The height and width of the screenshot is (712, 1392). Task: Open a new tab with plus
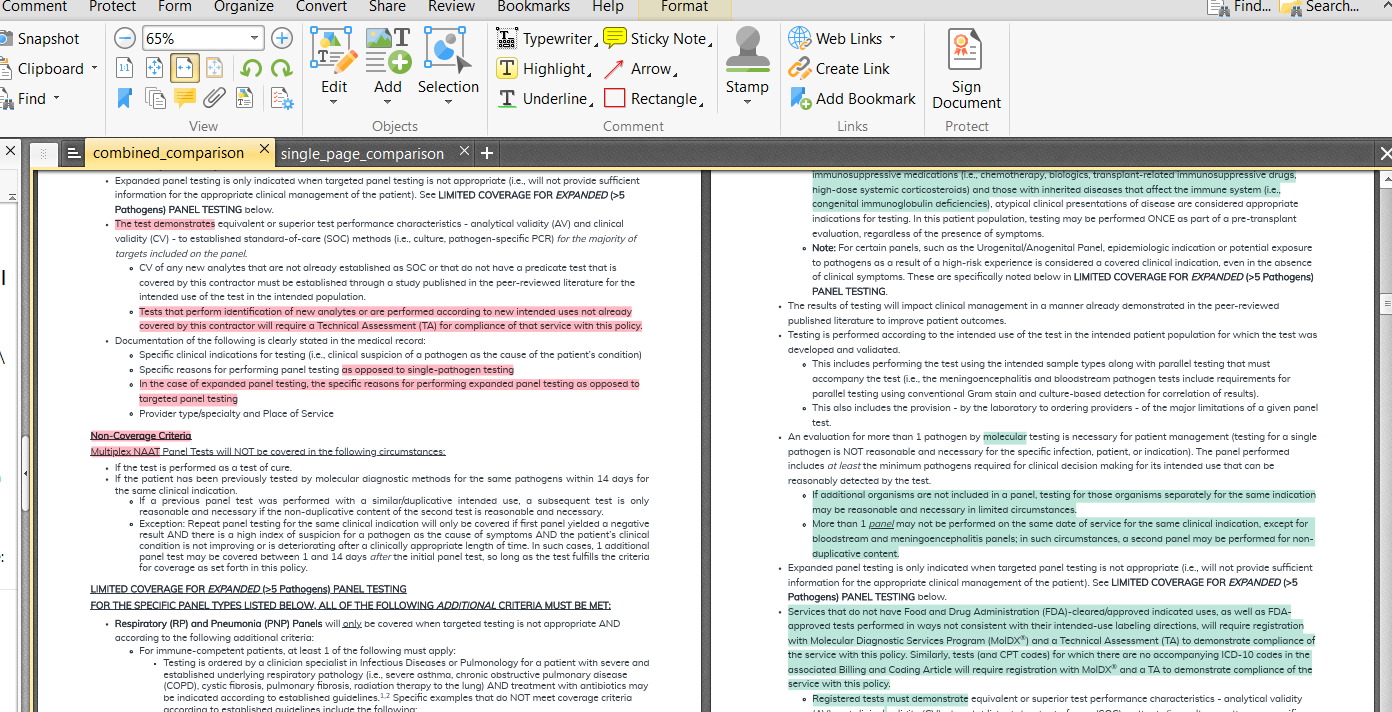pyautogui.click(x=487, y=153)
